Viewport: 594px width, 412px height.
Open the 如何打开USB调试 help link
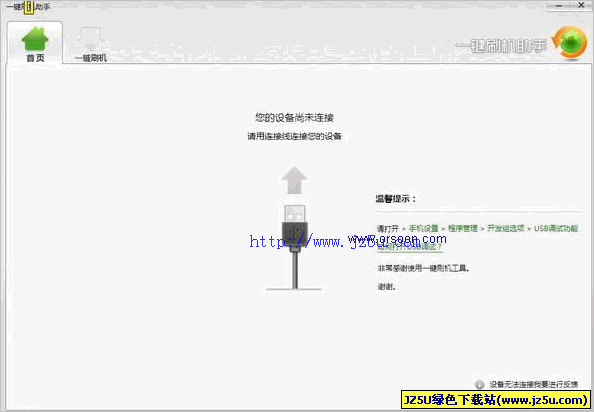click(x=410, y=247)
